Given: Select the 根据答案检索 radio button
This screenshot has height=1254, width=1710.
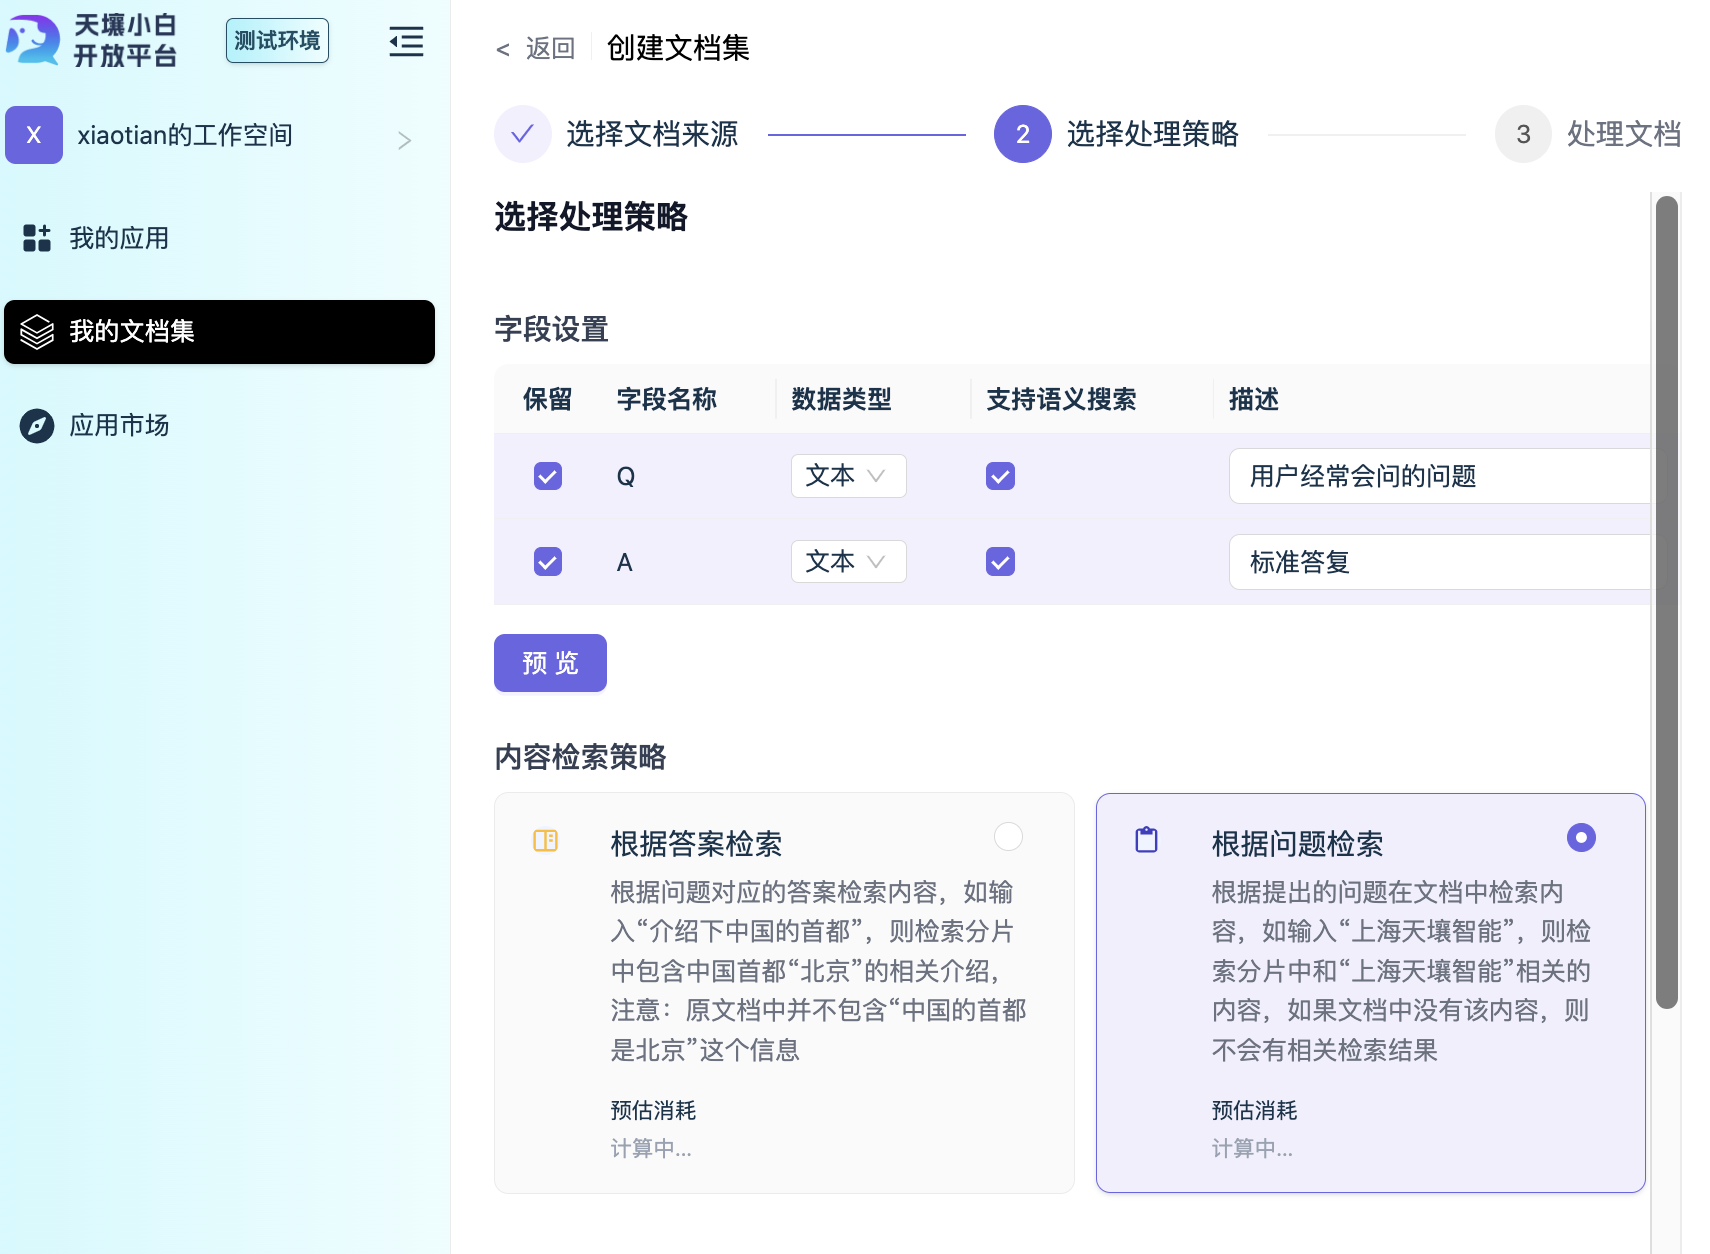Looking at the screenshot, I should (1008, 837).
